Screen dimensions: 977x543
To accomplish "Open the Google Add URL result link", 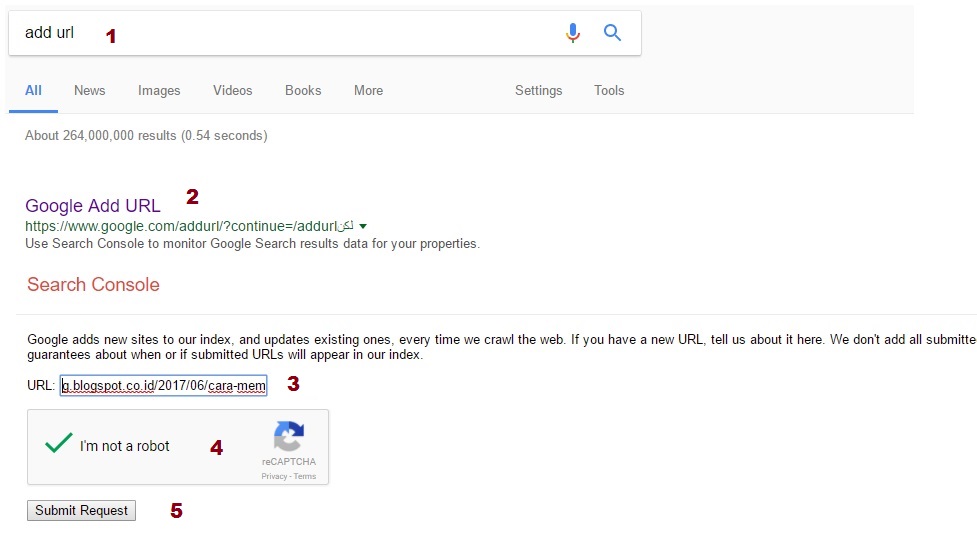I will pyautogui.click(x=93, y=205).
